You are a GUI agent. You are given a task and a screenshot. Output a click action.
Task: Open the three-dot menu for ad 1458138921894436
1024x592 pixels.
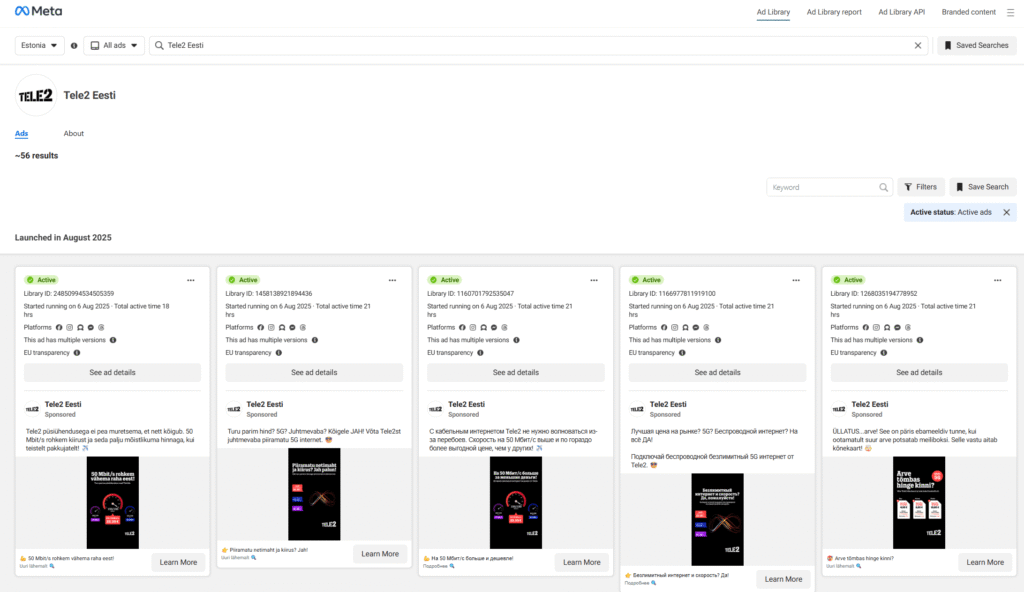click(392, 280)
